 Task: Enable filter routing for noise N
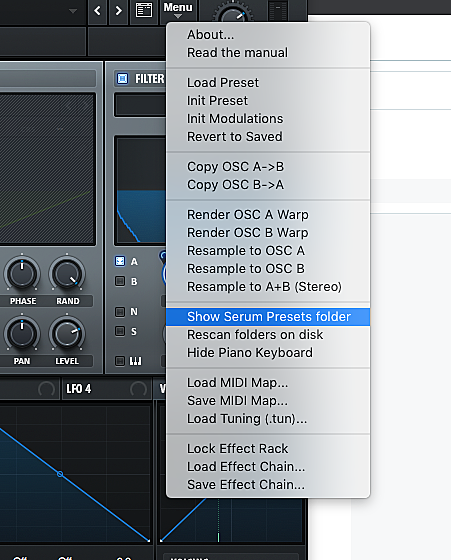point(120,311)
